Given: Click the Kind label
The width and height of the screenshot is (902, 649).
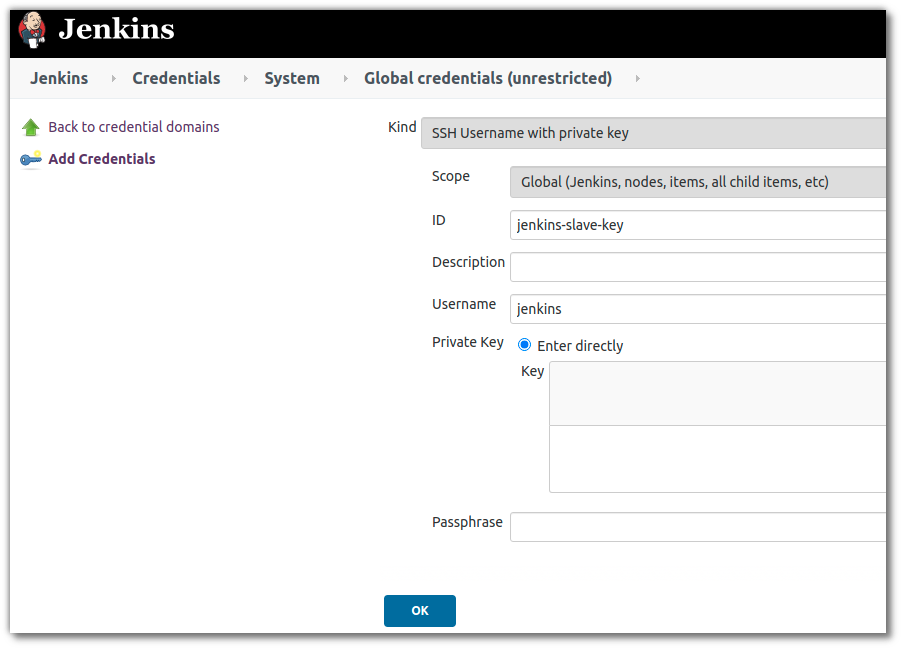Looking at the screenshot, I should [x=402, y=127].
